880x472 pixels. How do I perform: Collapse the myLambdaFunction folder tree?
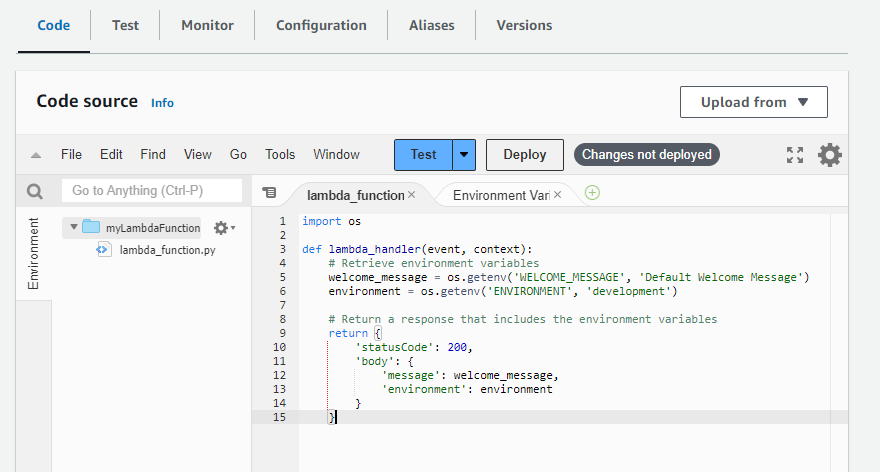click(x=74, y=228)
